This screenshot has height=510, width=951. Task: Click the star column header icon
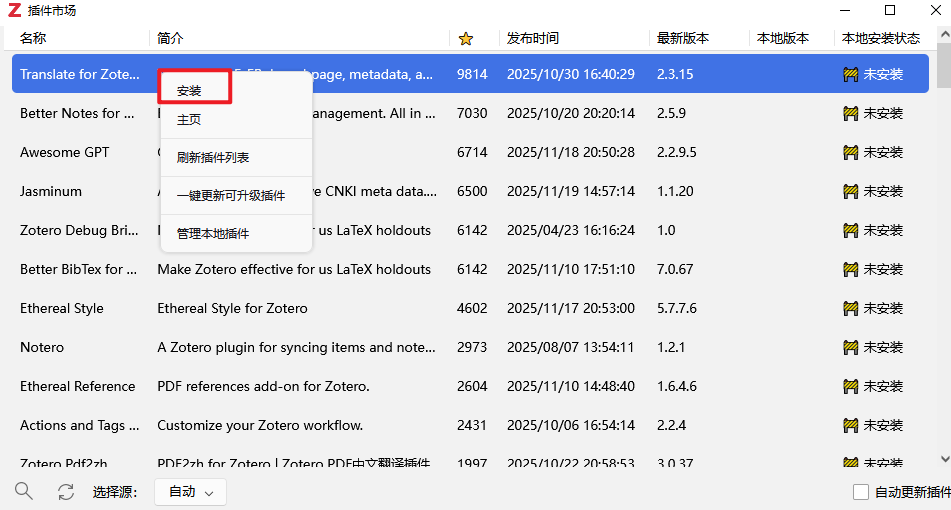pyautogui.click(x=465, y=39)
